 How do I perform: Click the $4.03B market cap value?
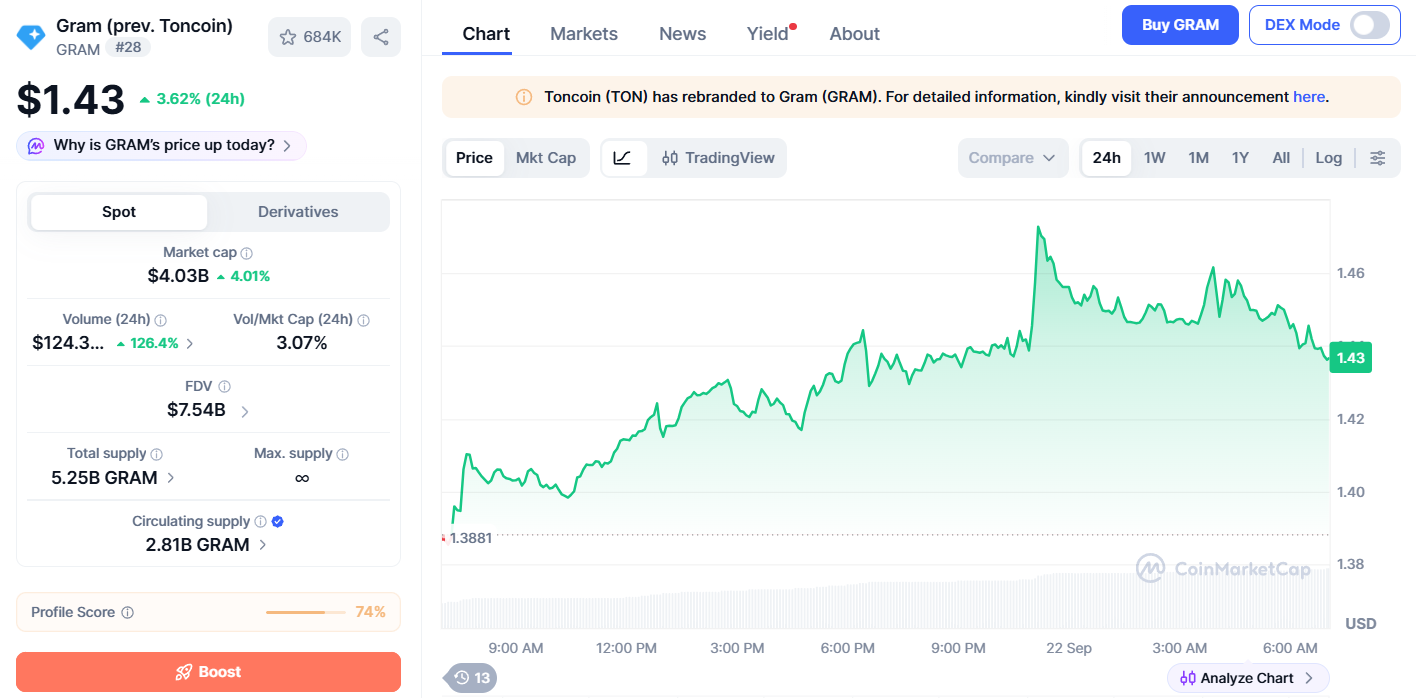click(178, 276)
